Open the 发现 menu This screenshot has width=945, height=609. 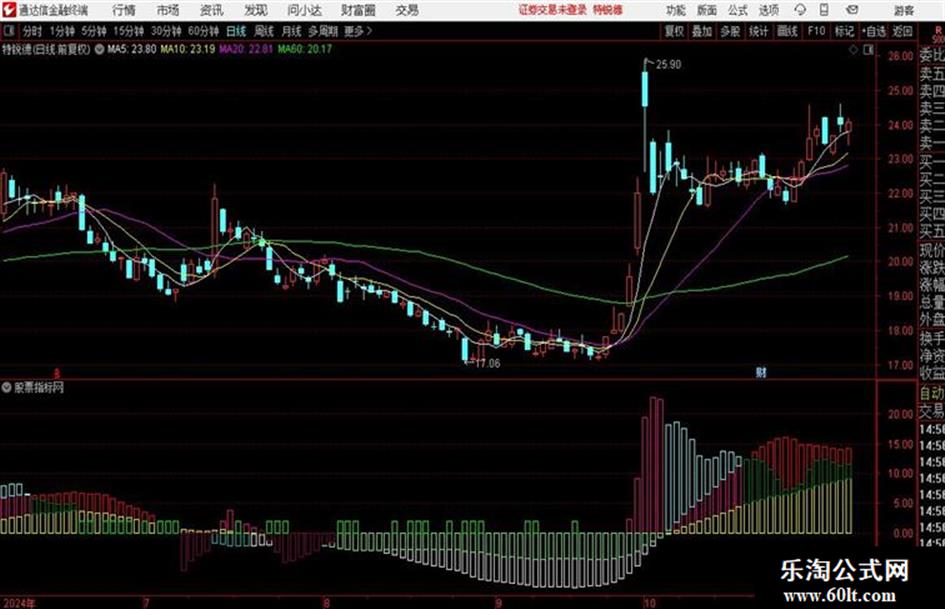(256, 10)
